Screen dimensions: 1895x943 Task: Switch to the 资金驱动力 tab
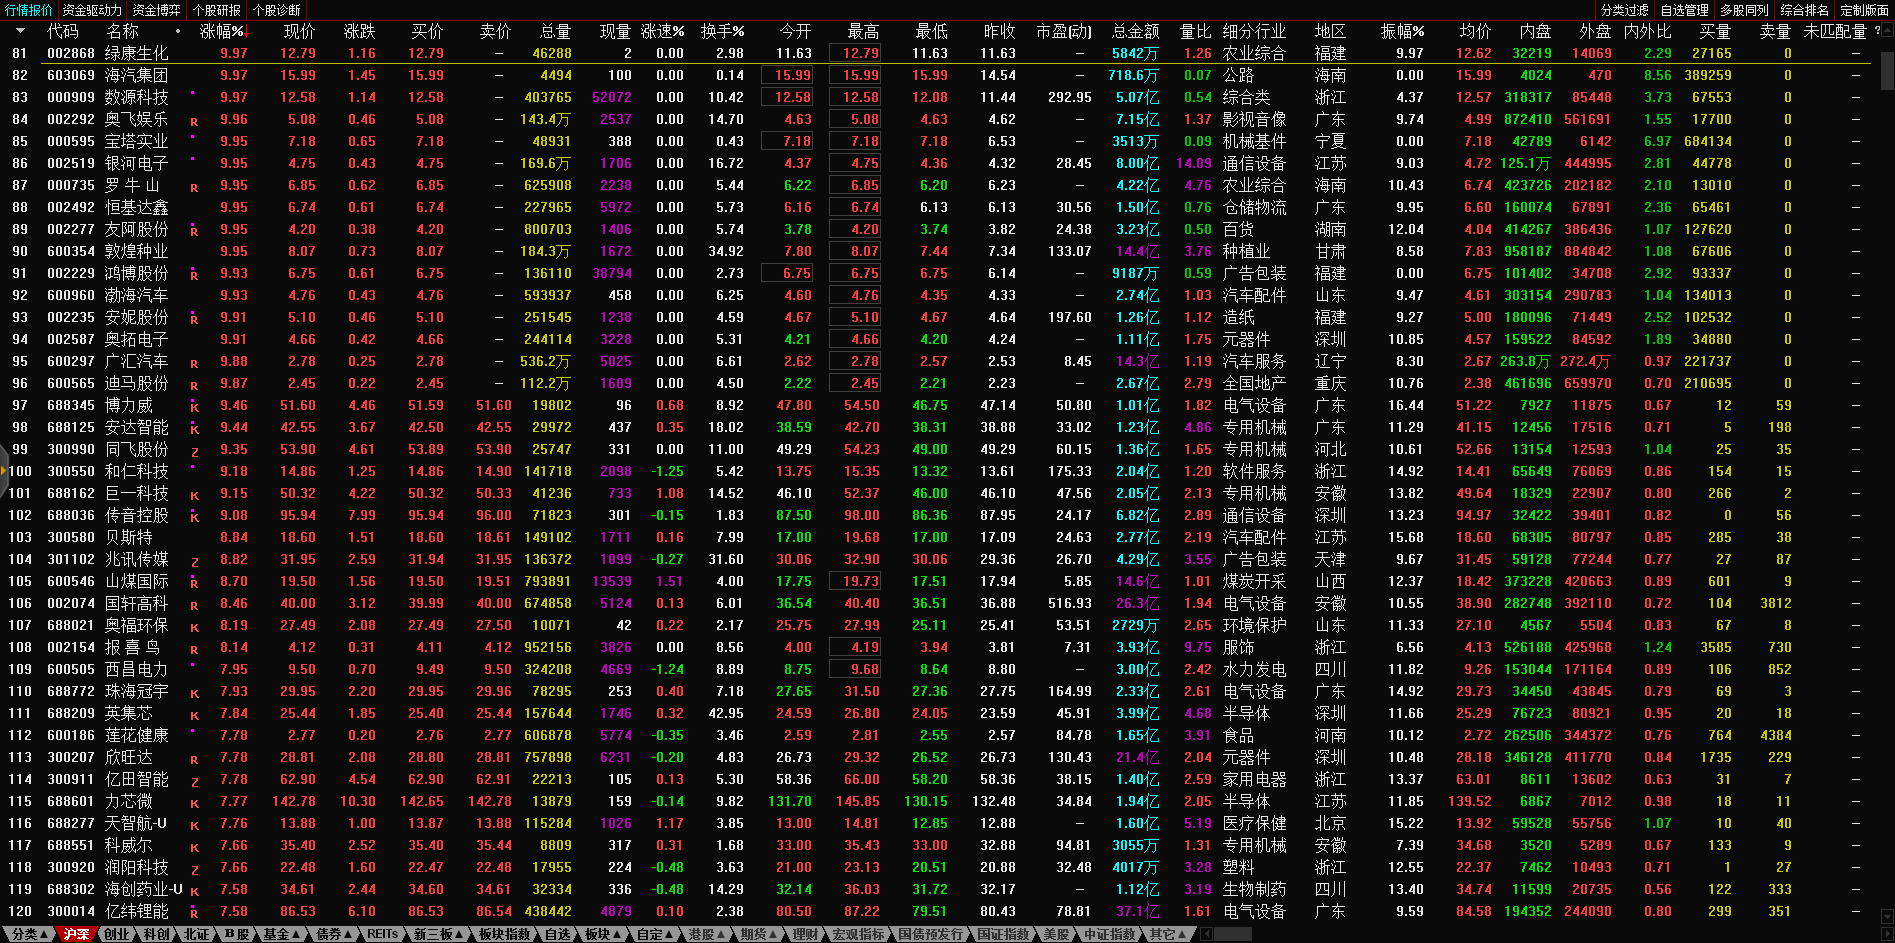(92, 10)
